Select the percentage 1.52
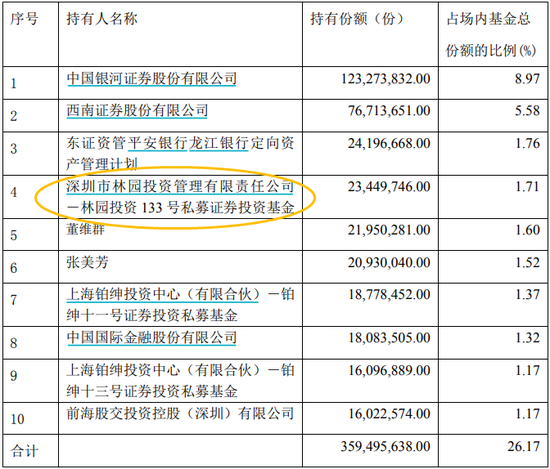The height and width of the screenshot is (469, 550). (x=527, y=263)
